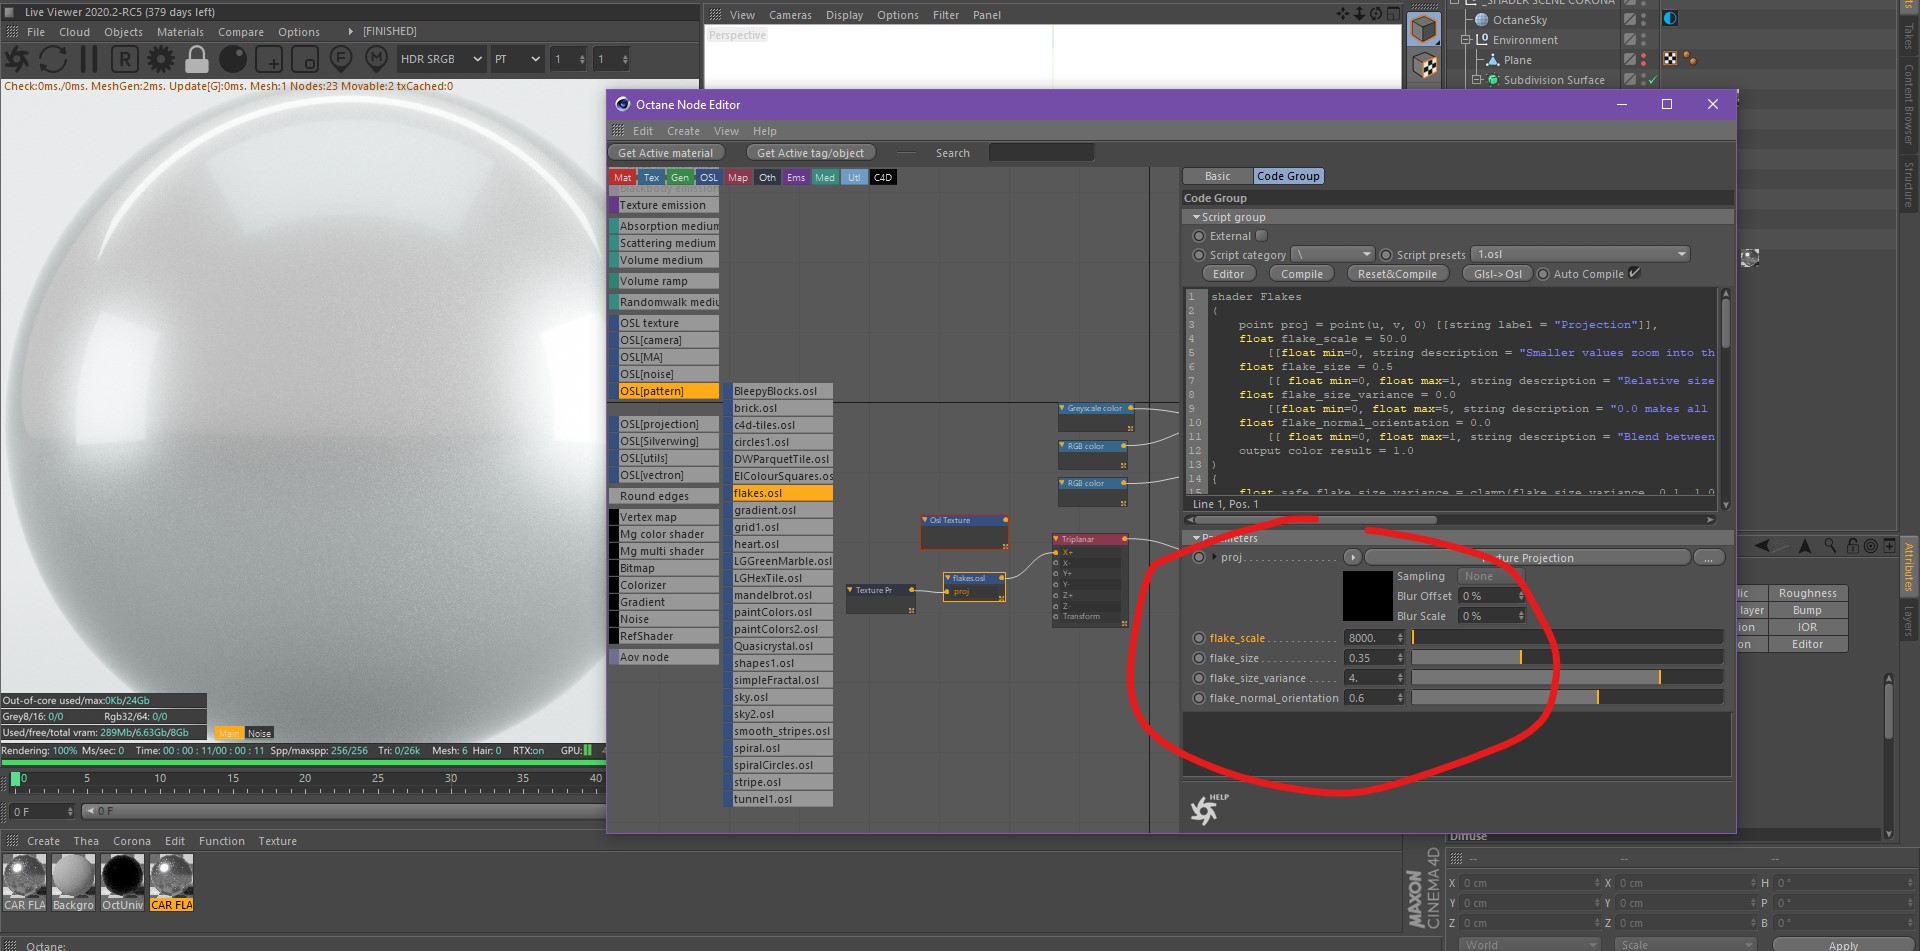Click the Plane object's orange dots tag
The height and width of the screenshot is (951, 1920).
pyautogui.click(x=1690, y=59)
